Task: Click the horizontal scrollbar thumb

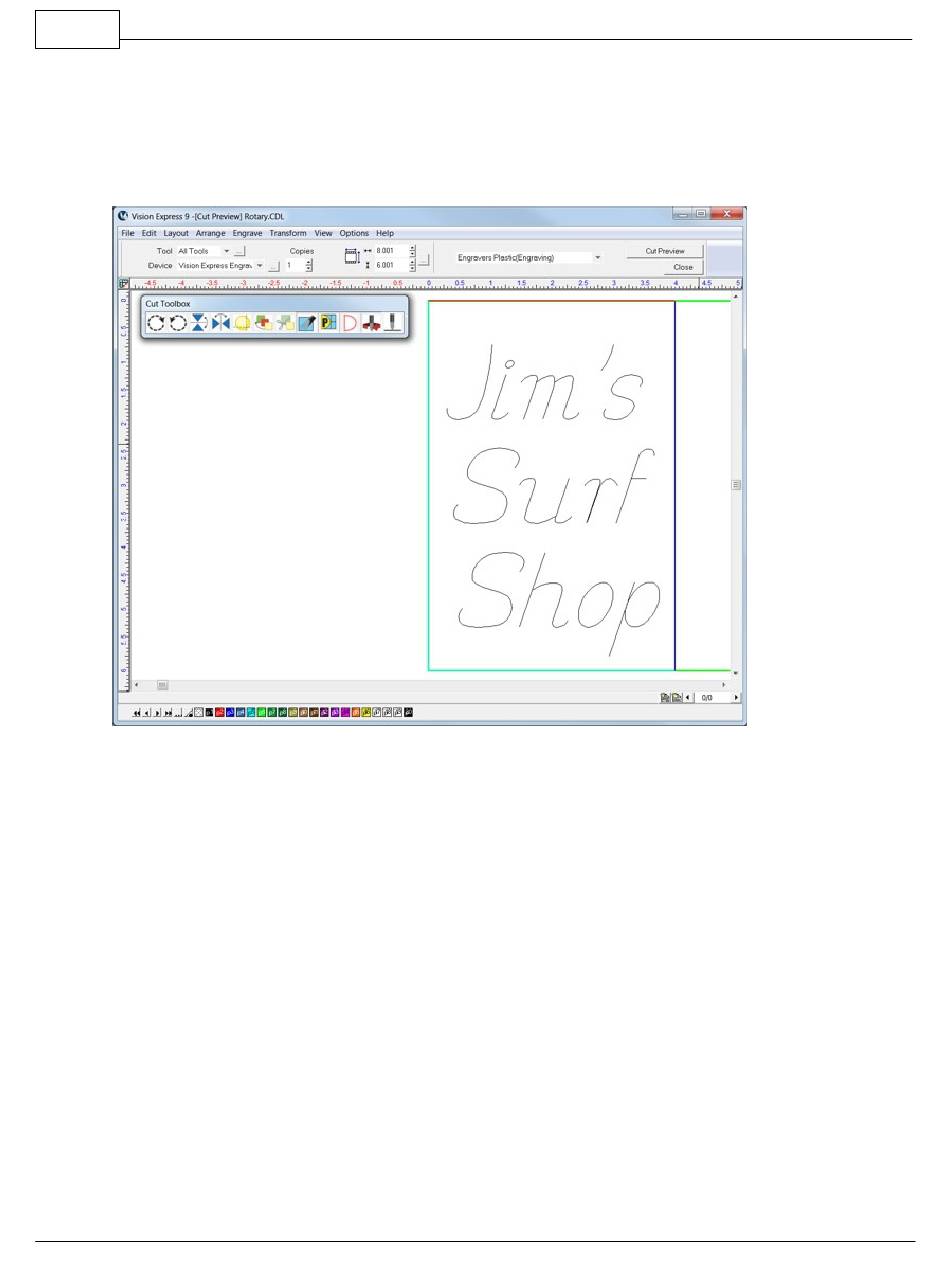Action: [x=162, y=685]
